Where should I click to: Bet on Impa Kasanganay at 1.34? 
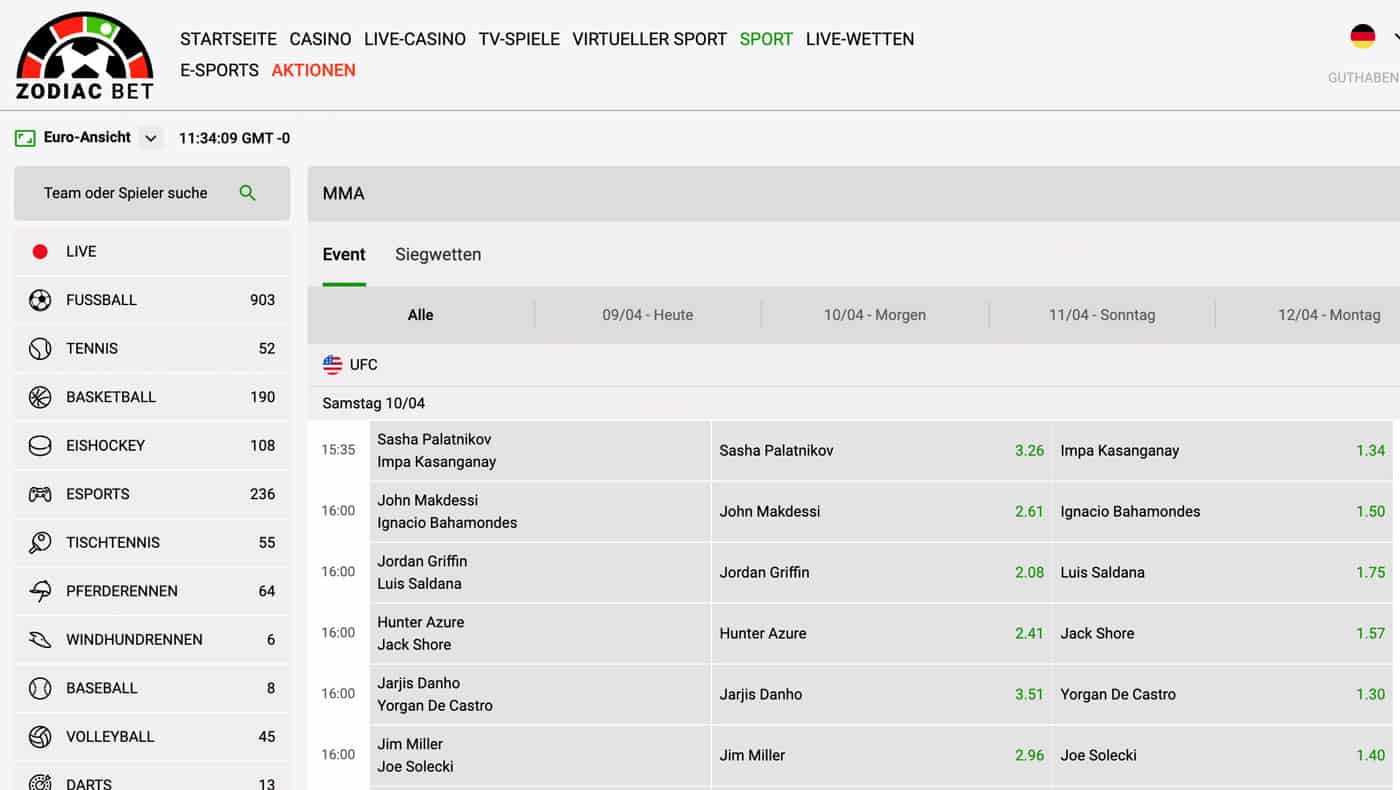pyautogui.click(x=1222, y=451)
